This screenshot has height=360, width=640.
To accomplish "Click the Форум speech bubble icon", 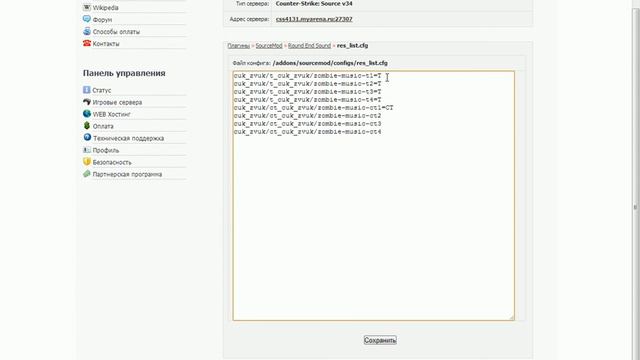I will coord(87,19).
